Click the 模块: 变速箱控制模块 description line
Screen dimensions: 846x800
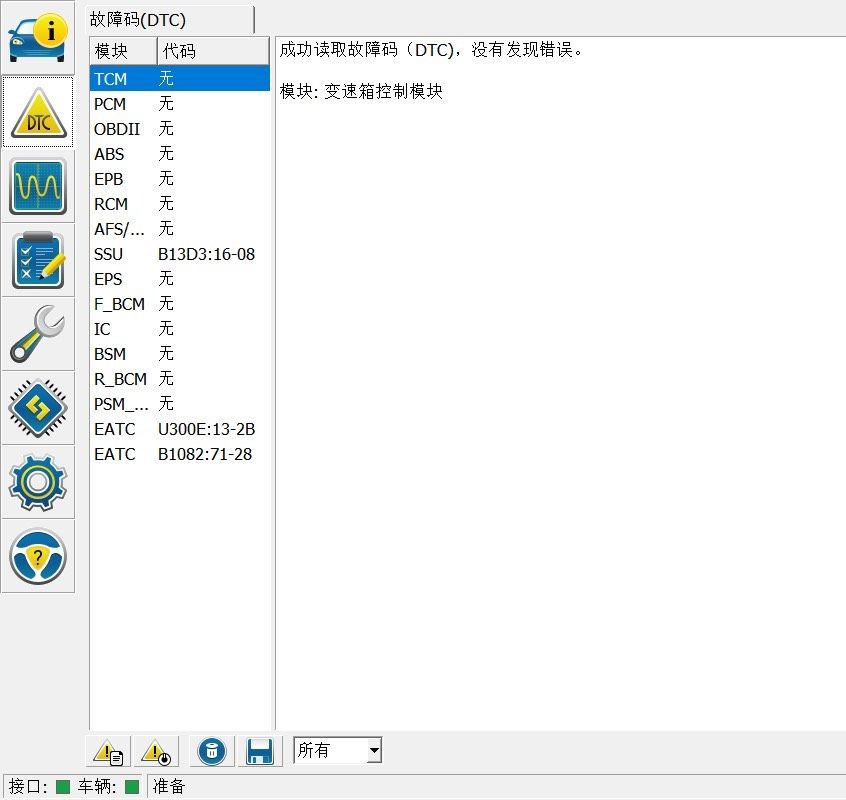pyautogui.click(x=361, y=91)
